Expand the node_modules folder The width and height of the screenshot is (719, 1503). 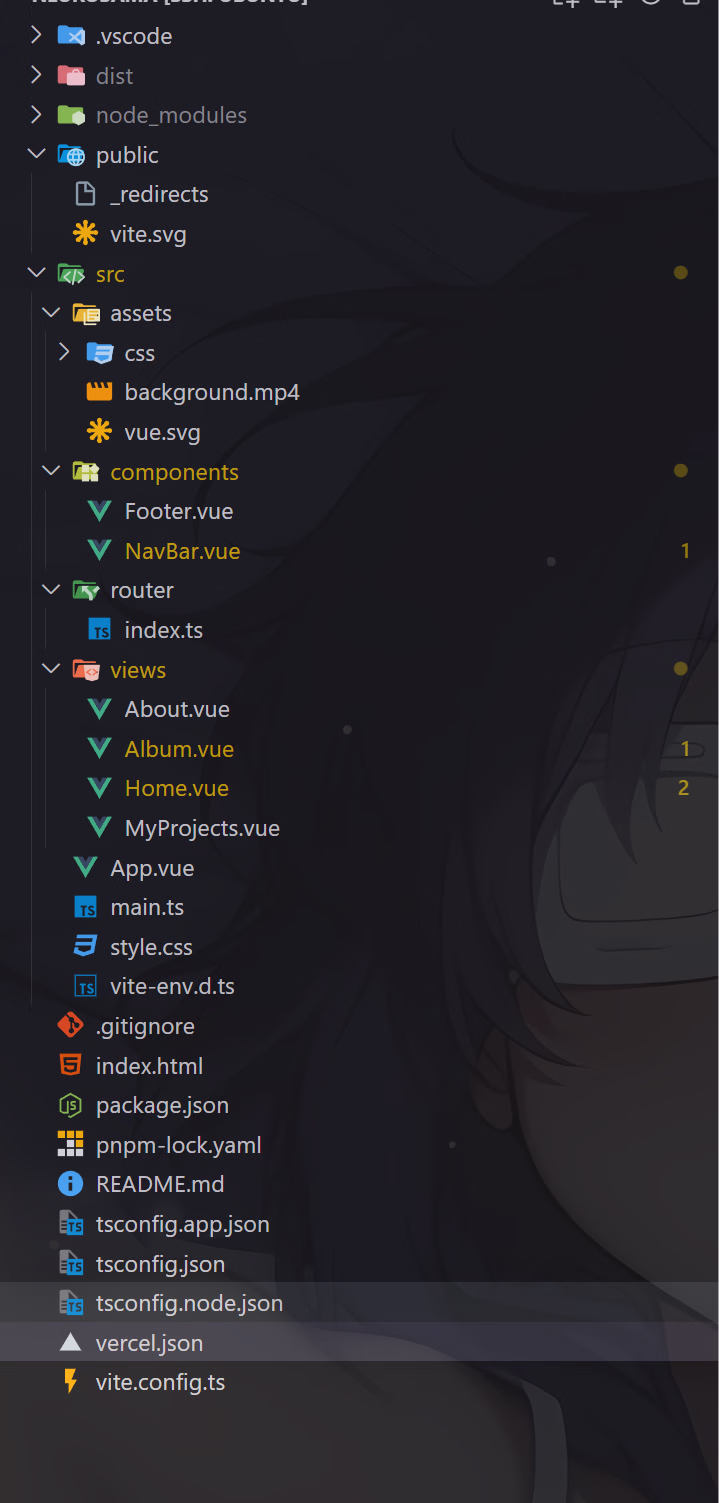(x=36, y=115)
